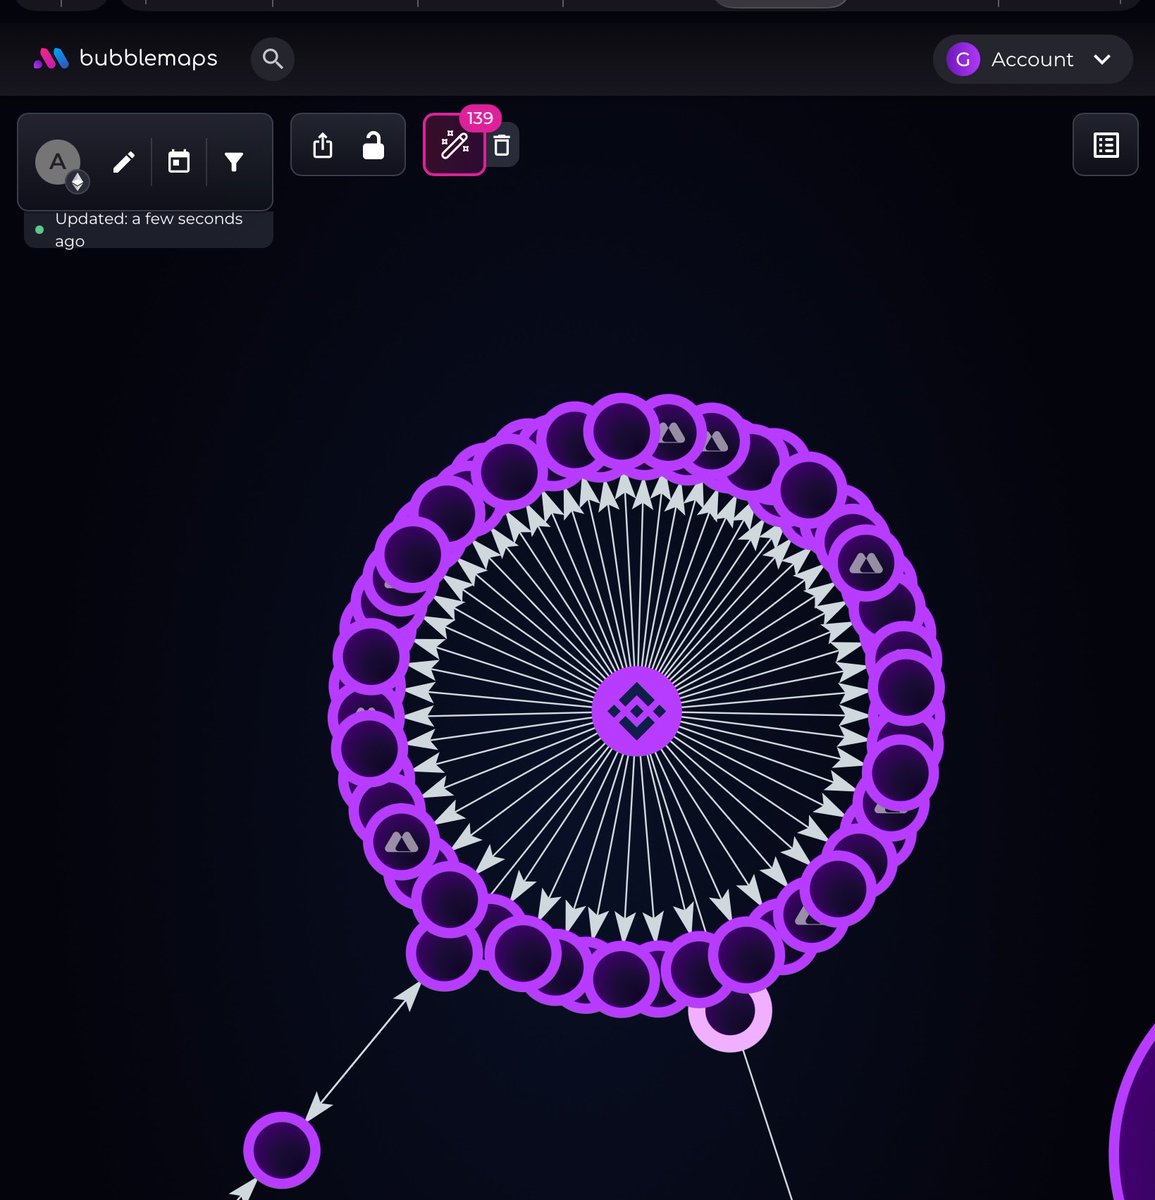Image resolution: width=1155 pixels, height=1200 pixels.
Task: Expand the Account dropdown menu
Action: coord(1032,59)
